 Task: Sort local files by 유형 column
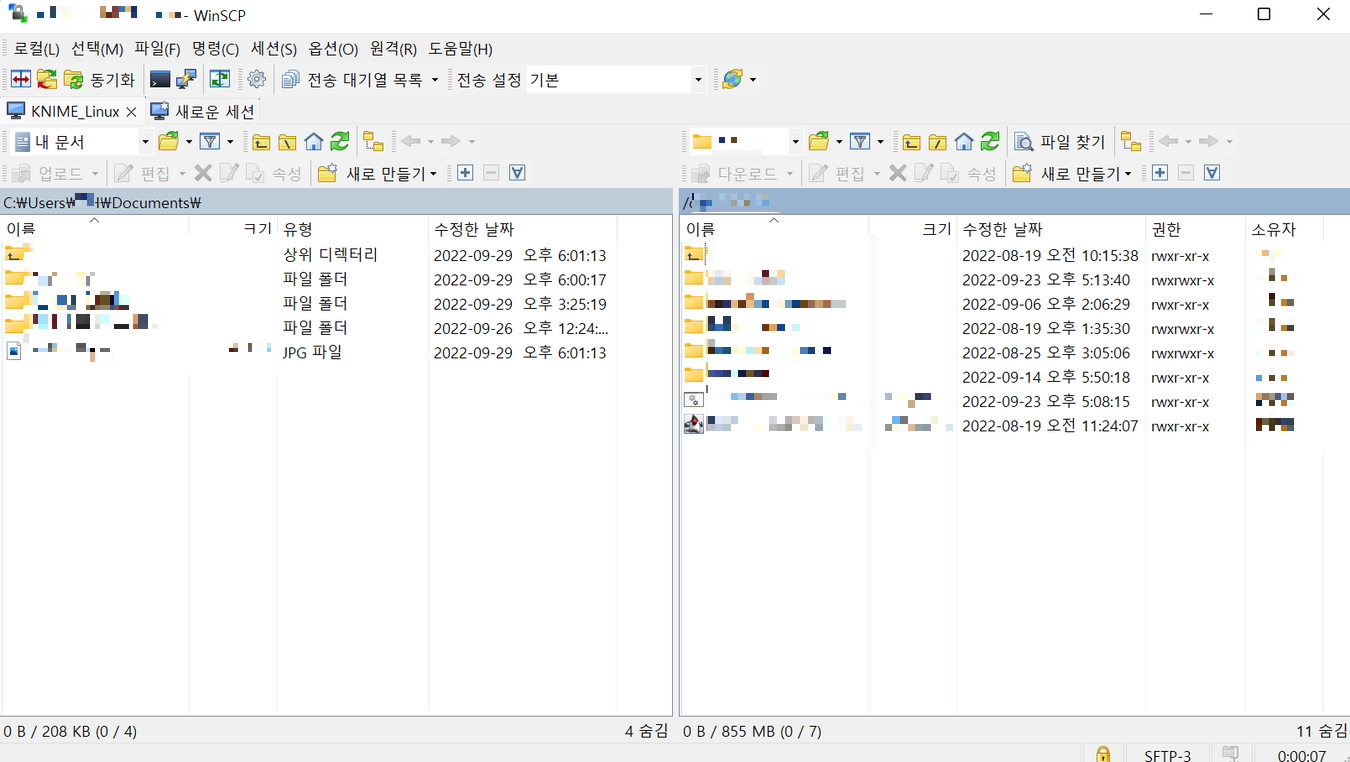tap(352, 229)
